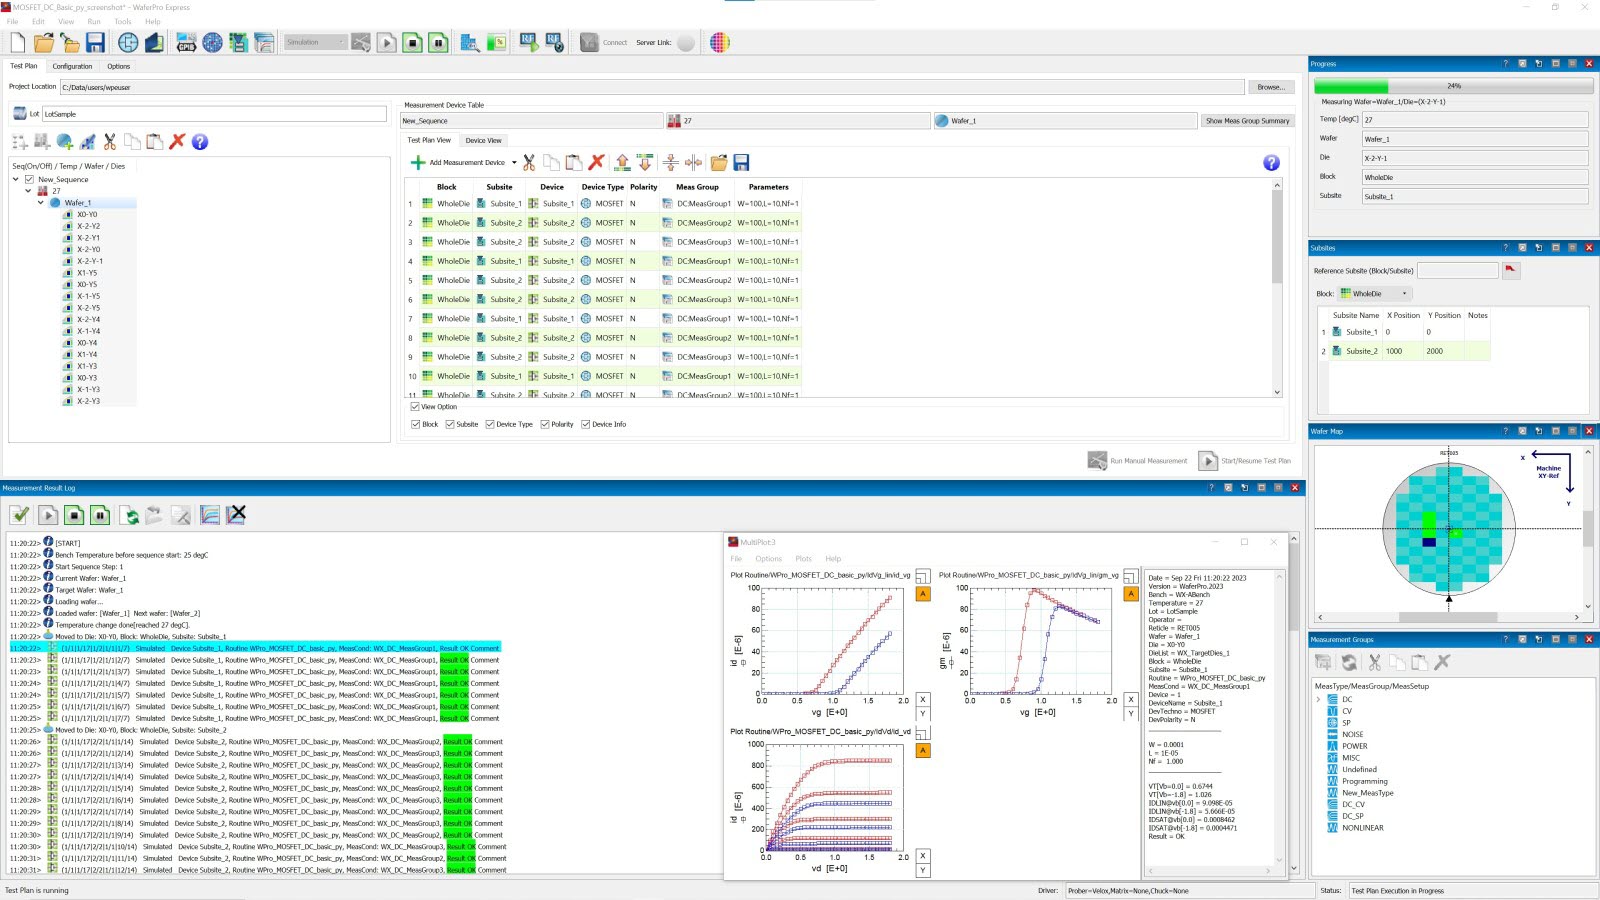Switch to the Device View tab
The image size is (1600, 900).
[x=483, y=140]
